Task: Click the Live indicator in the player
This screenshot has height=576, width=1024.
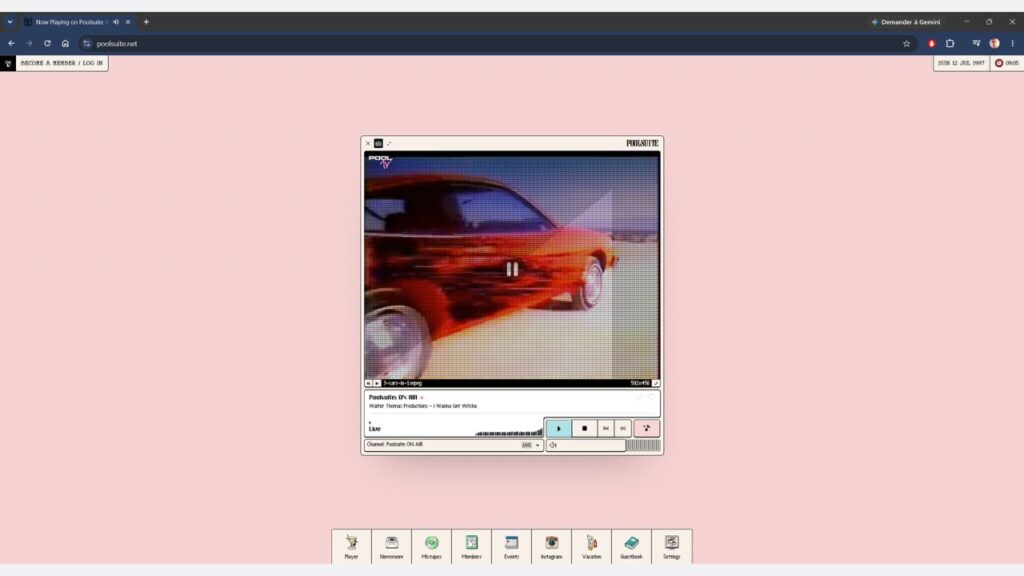Action: 374,428
